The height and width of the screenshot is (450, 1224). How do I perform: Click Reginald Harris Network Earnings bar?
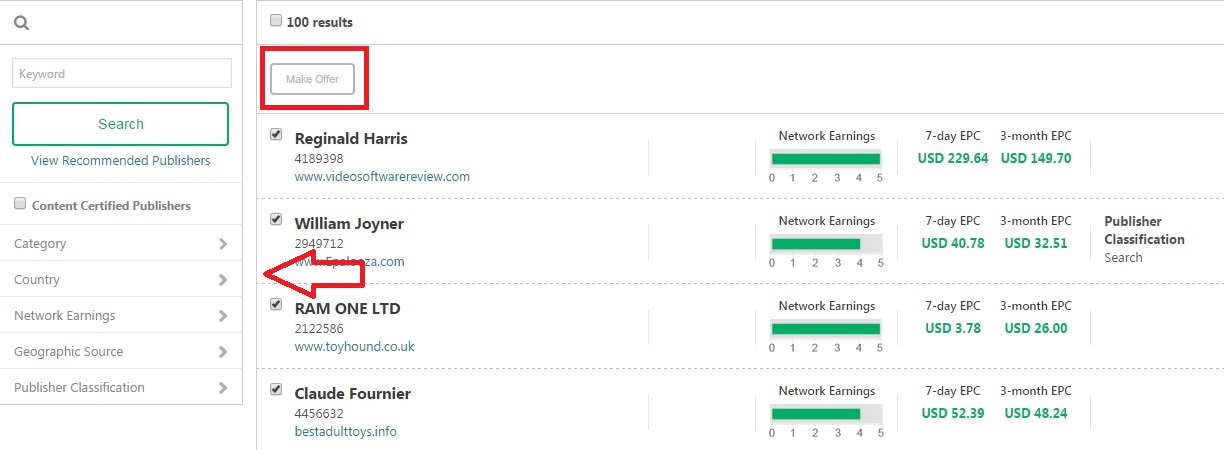point(826,158)
